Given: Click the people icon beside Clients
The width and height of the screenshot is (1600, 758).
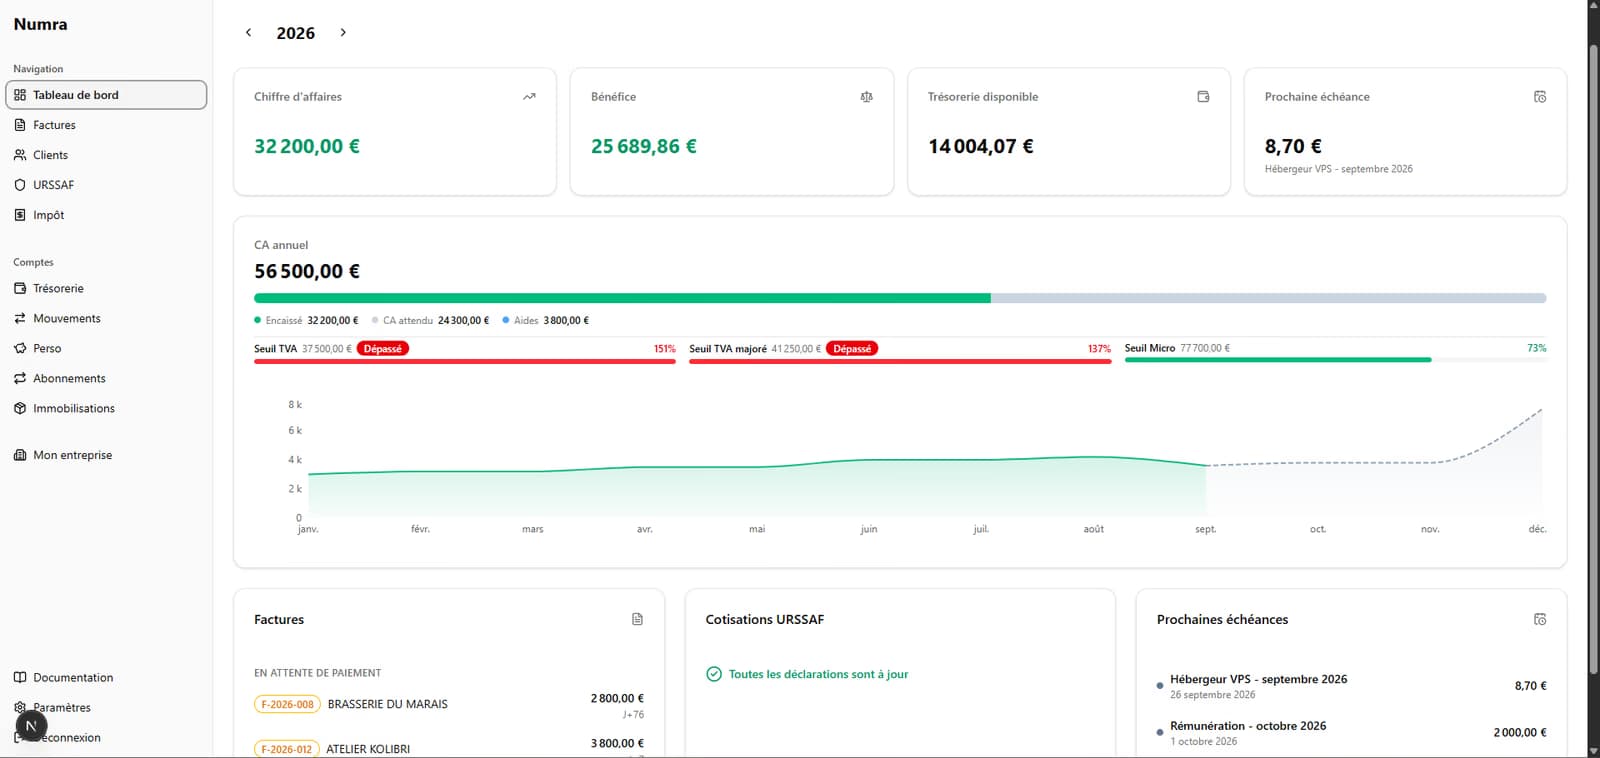Looking at the screenshot, I should click(x=20, y=155).
